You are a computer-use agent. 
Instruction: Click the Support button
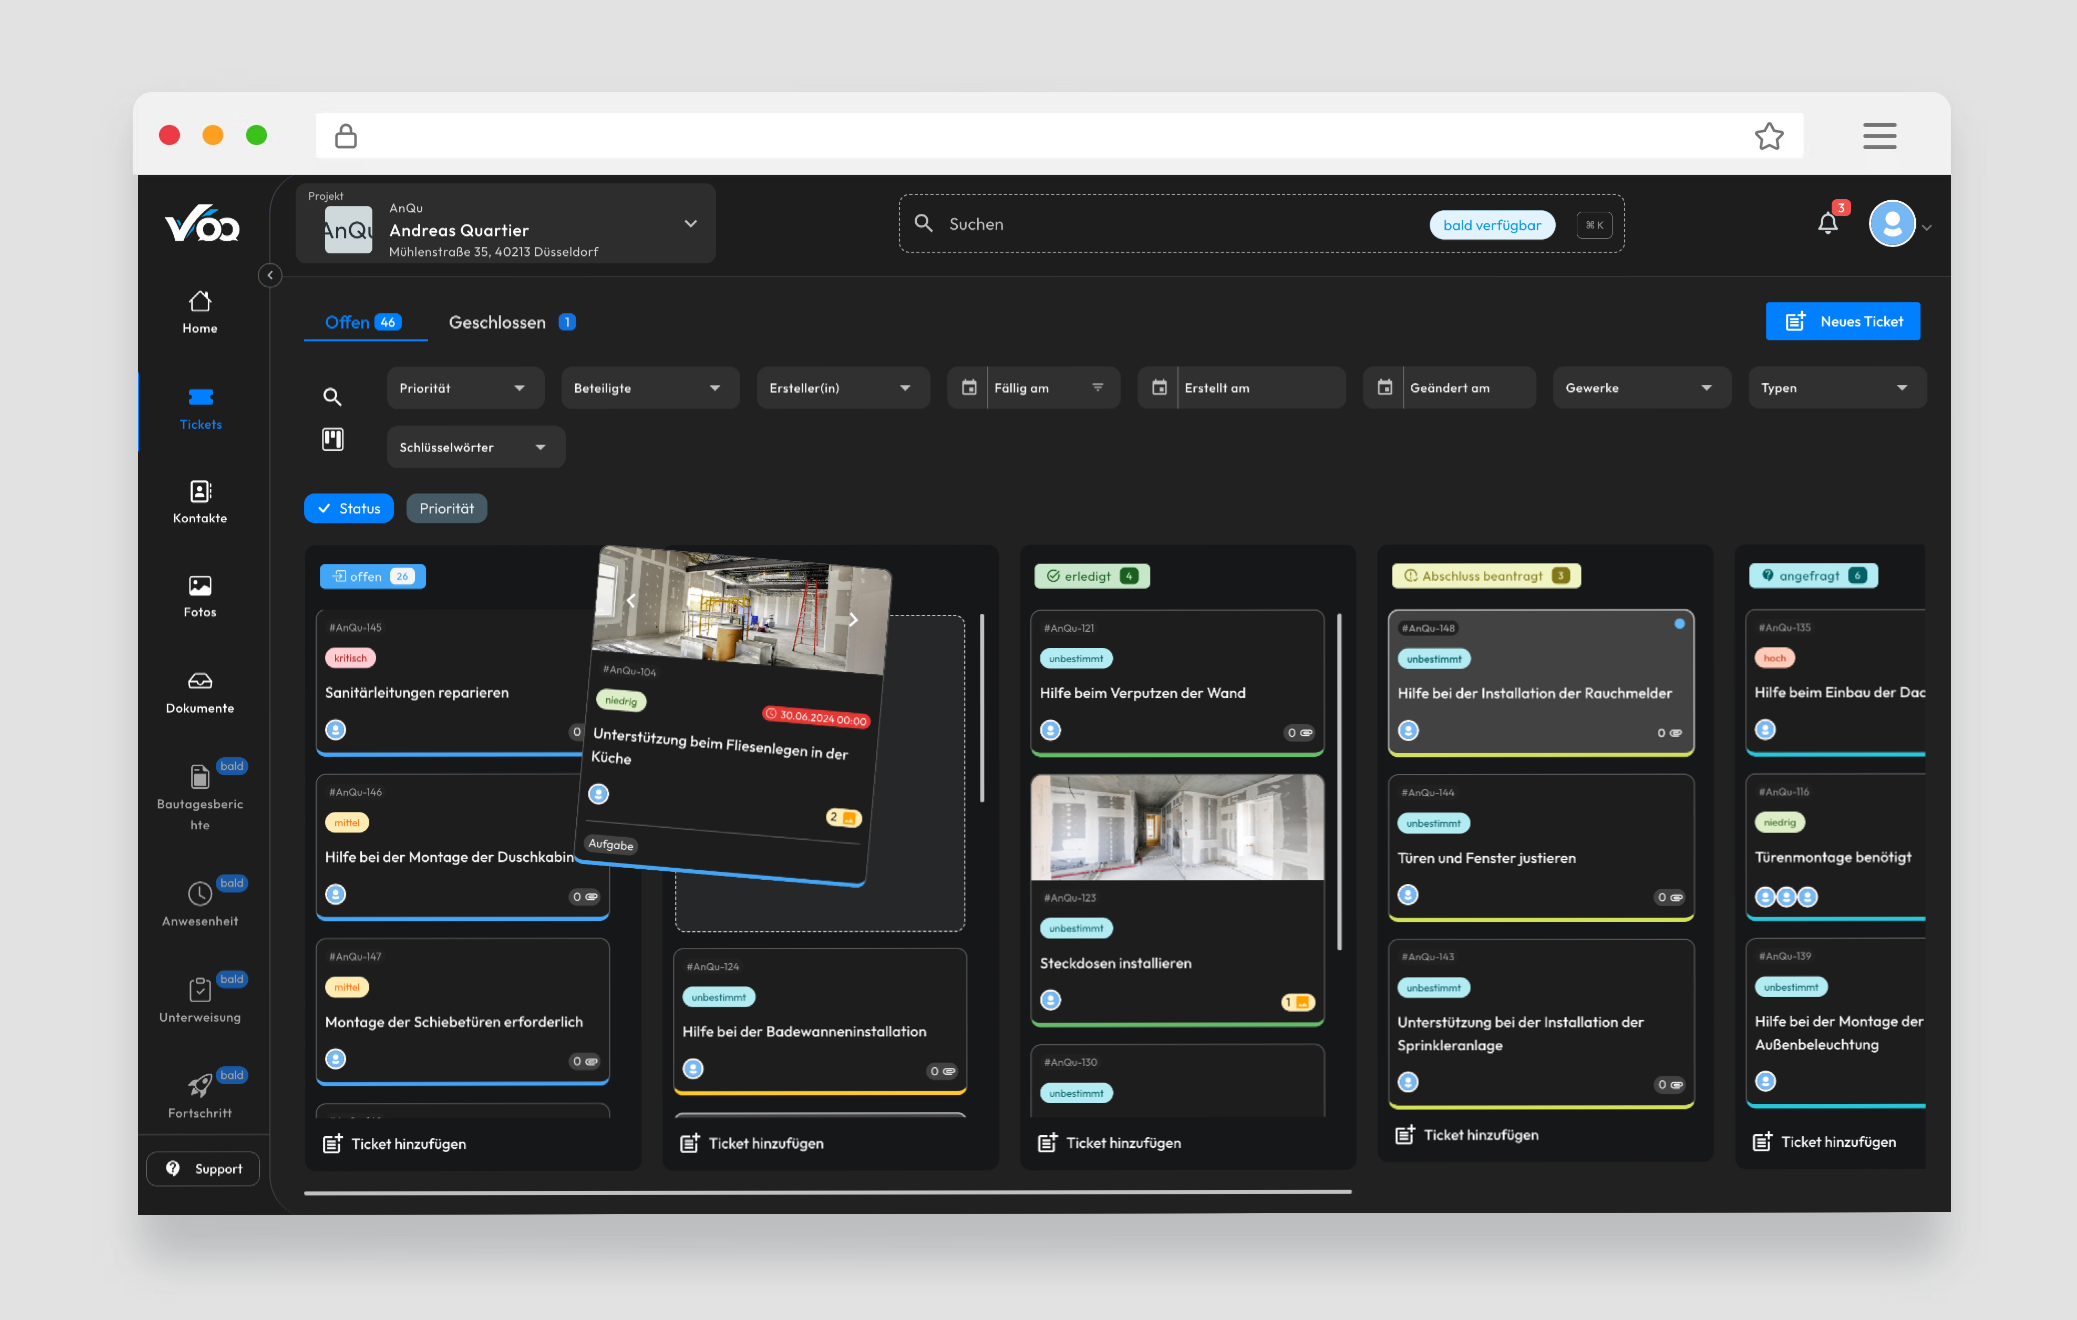coord(203,1168)
